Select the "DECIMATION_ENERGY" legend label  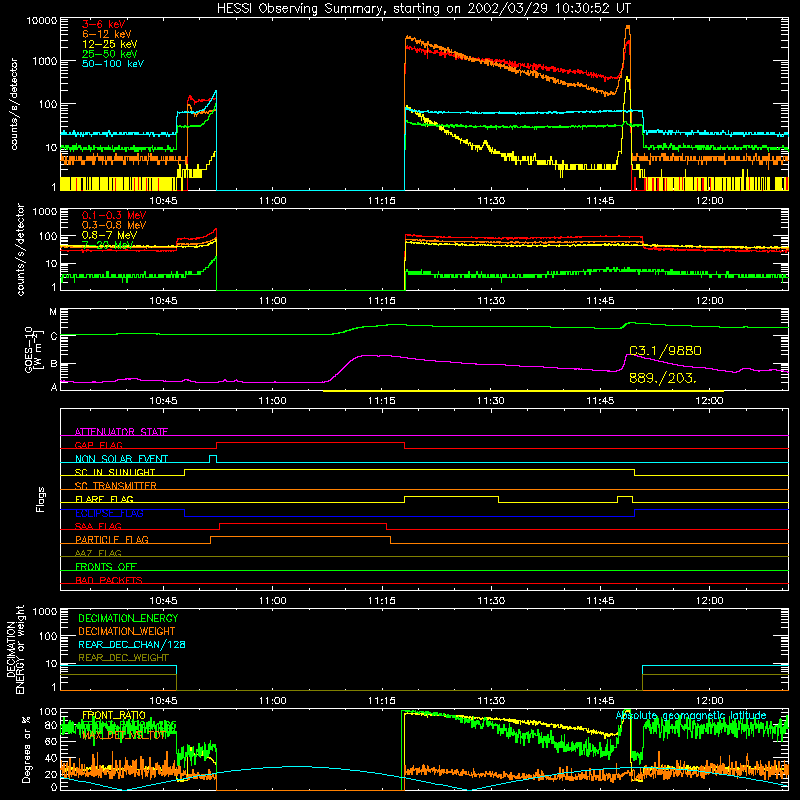(128, 618)
